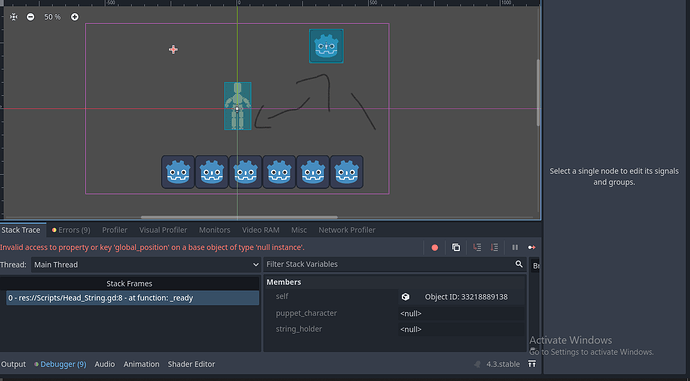Click the red invalid access error message
This screenshot has width=690, height=381.
pos(152,247)
